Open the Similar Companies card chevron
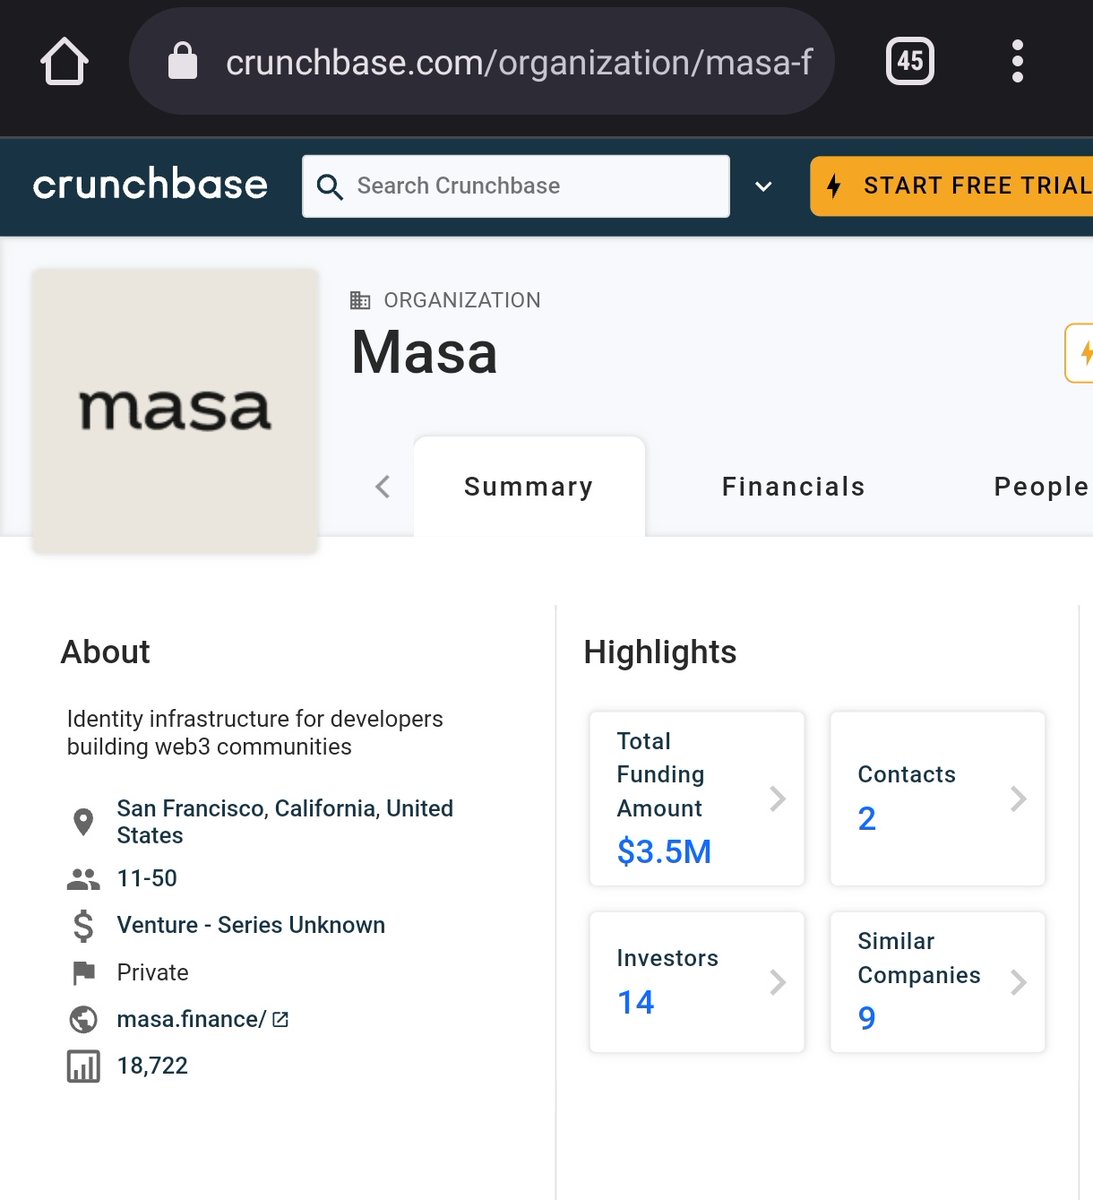This screenshot has height=1200, width=1093. [x=1018, y=982]
